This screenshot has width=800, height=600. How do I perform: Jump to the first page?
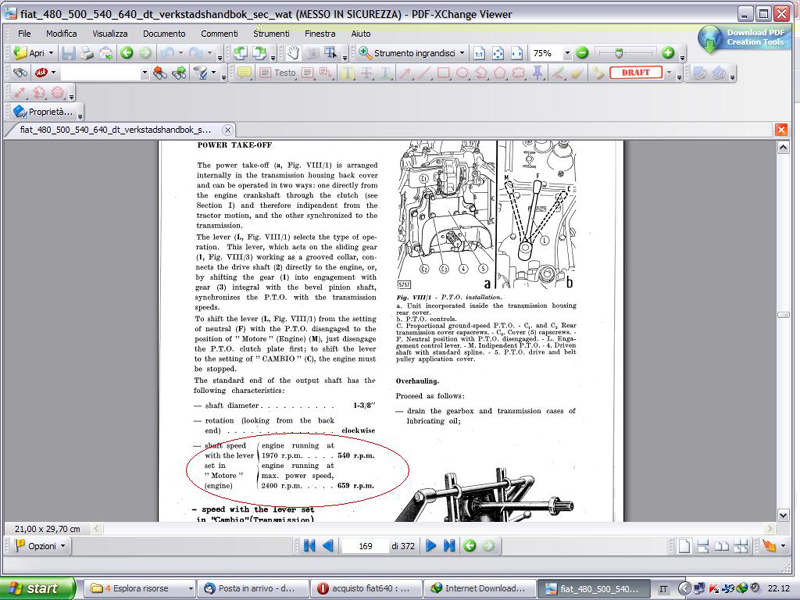point(309,546)
